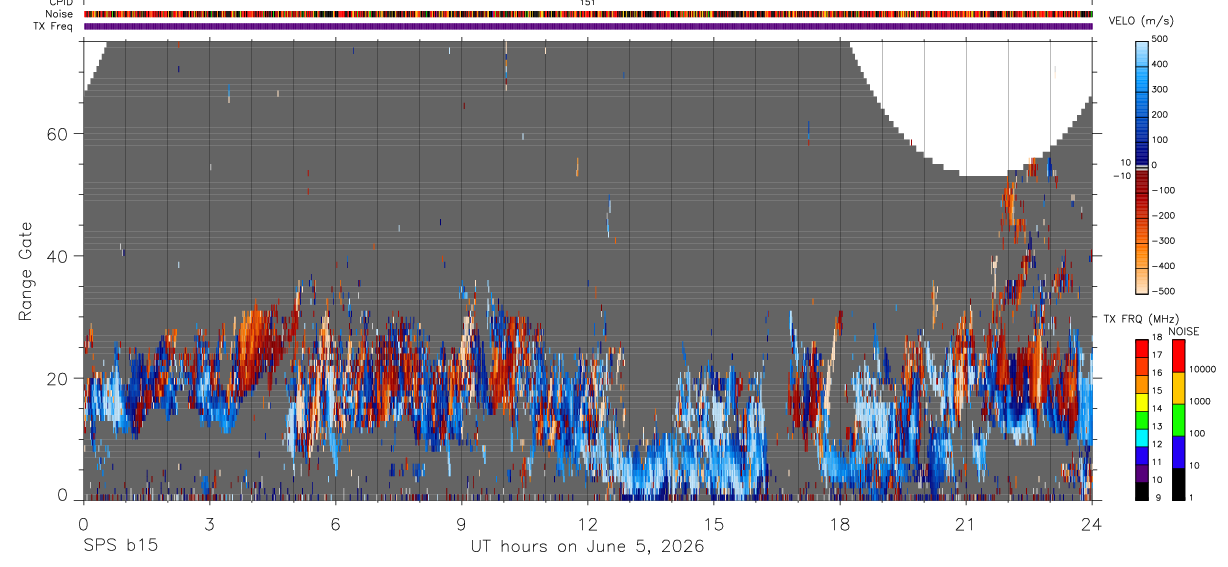The height and width of the screenshot is (567, 1228).
Task: Click the blue segment of the NOISE colorbar
Action: pyautogui.click(x=1177, y=452)
